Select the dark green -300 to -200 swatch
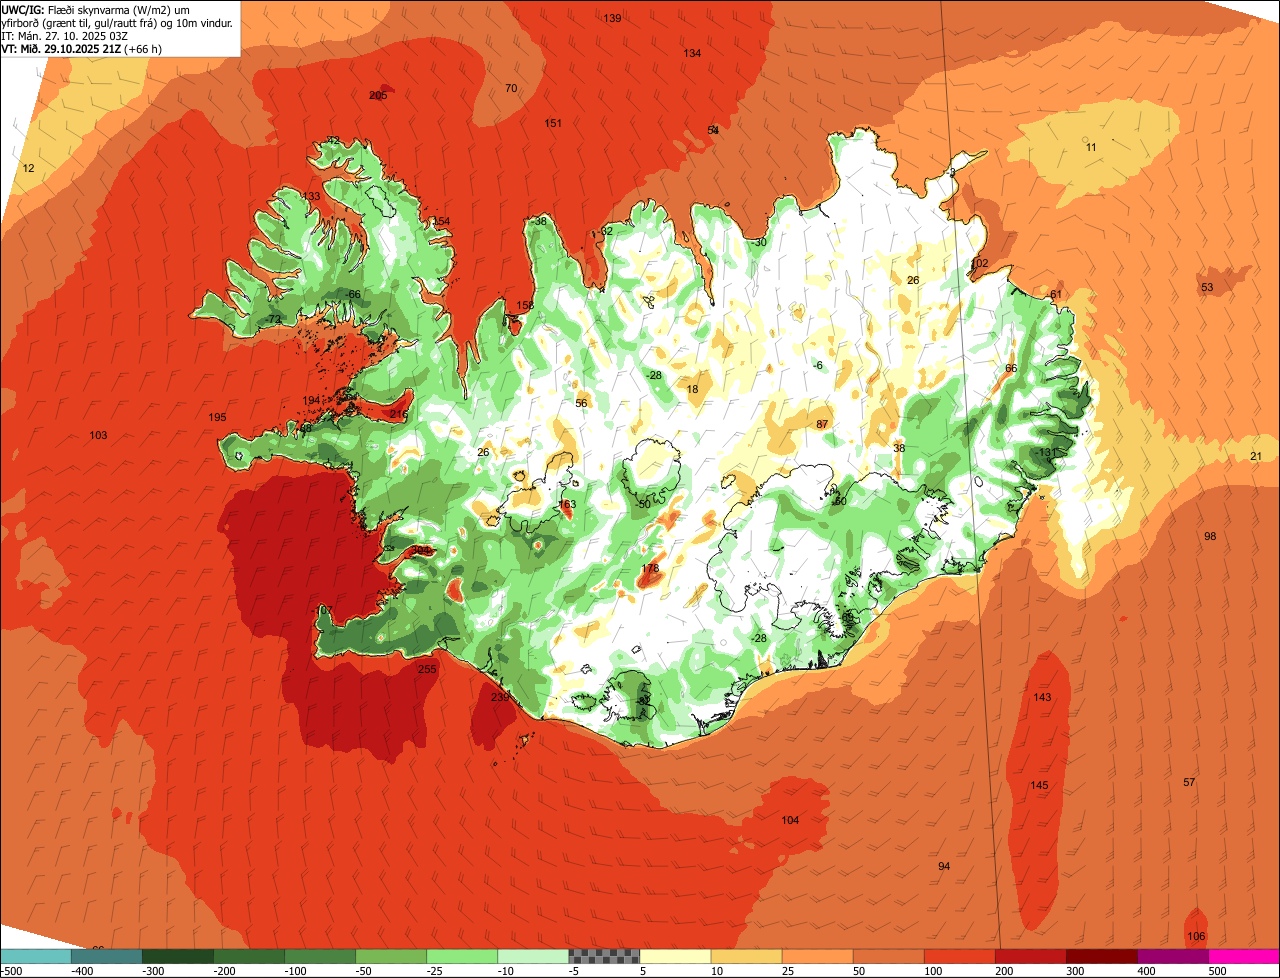The width and height of the screenshot is (1280, 978). [x=177, y=955]
